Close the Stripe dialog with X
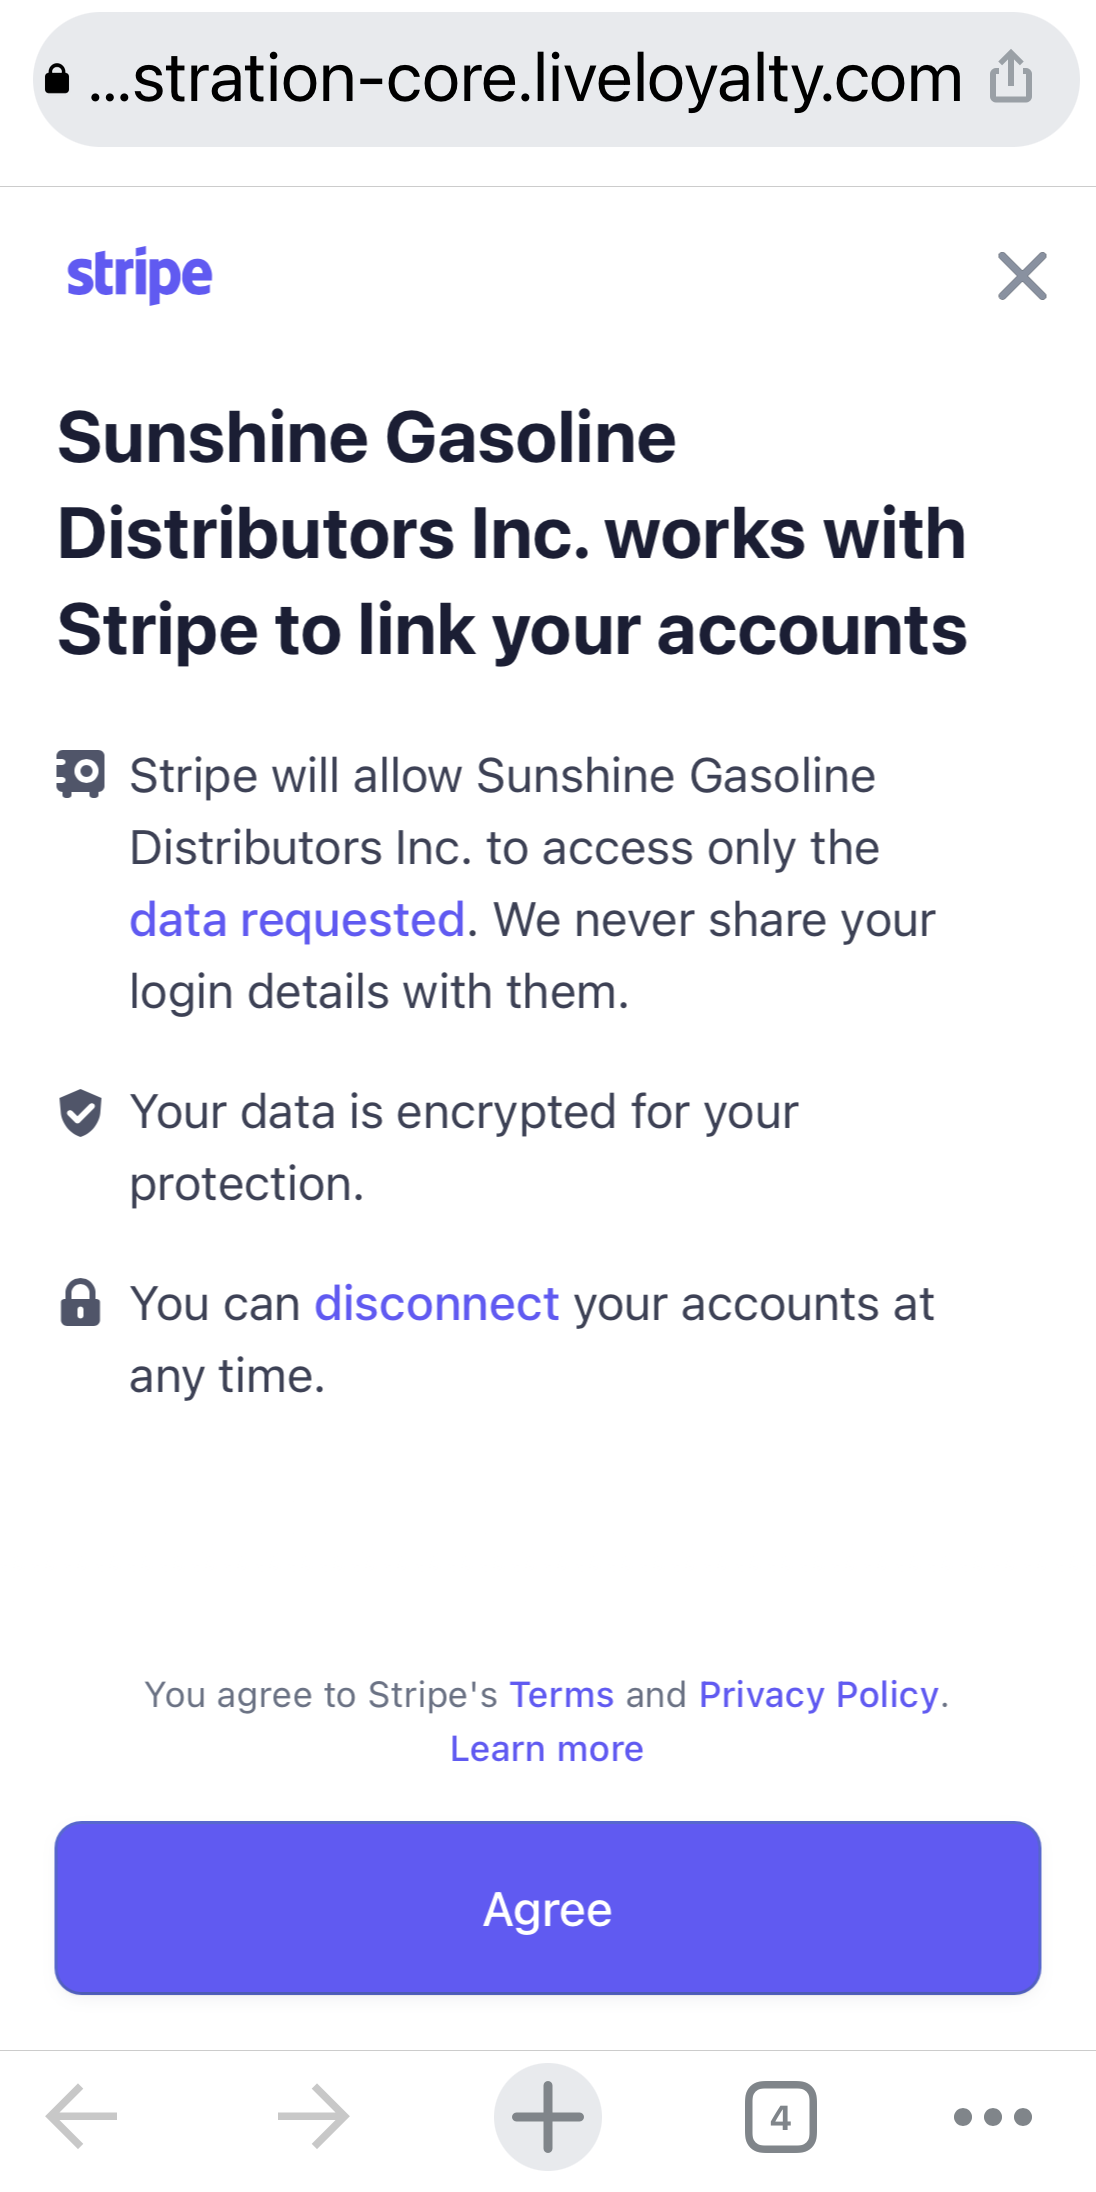1096x2192 pixels. pos(1022,276)
